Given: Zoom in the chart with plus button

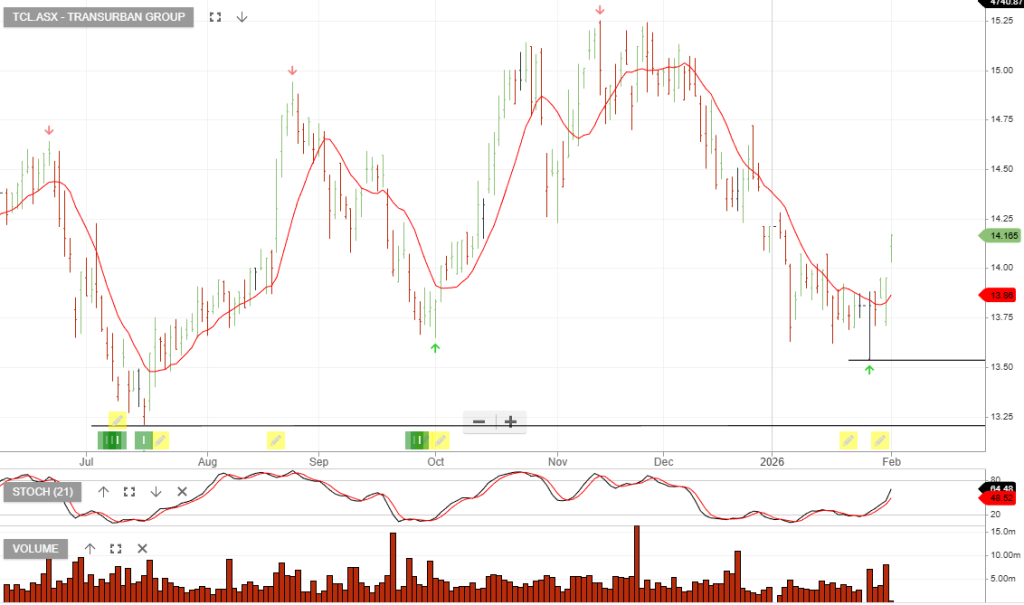Looking at the screenshot, I should tap(510, 421).
